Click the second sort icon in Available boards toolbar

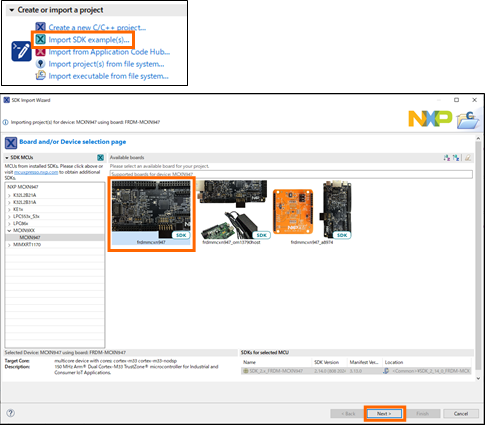coord(456,158)
